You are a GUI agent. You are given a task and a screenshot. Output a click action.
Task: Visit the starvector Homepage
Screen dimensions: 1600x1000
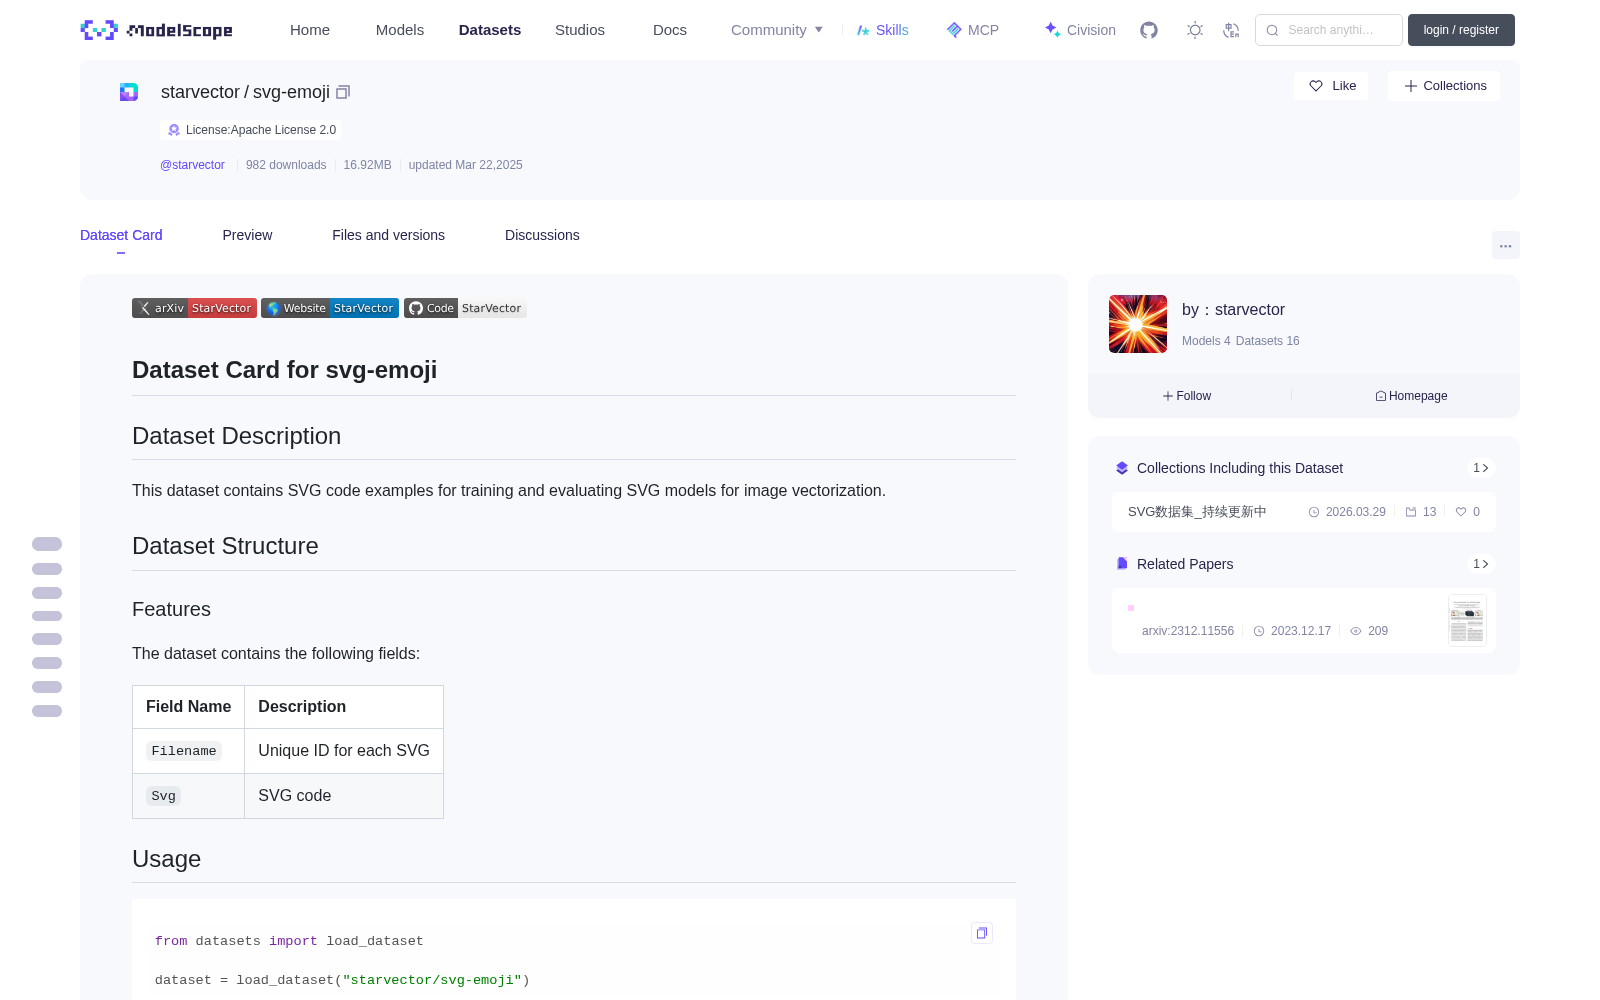point(1411,396)
